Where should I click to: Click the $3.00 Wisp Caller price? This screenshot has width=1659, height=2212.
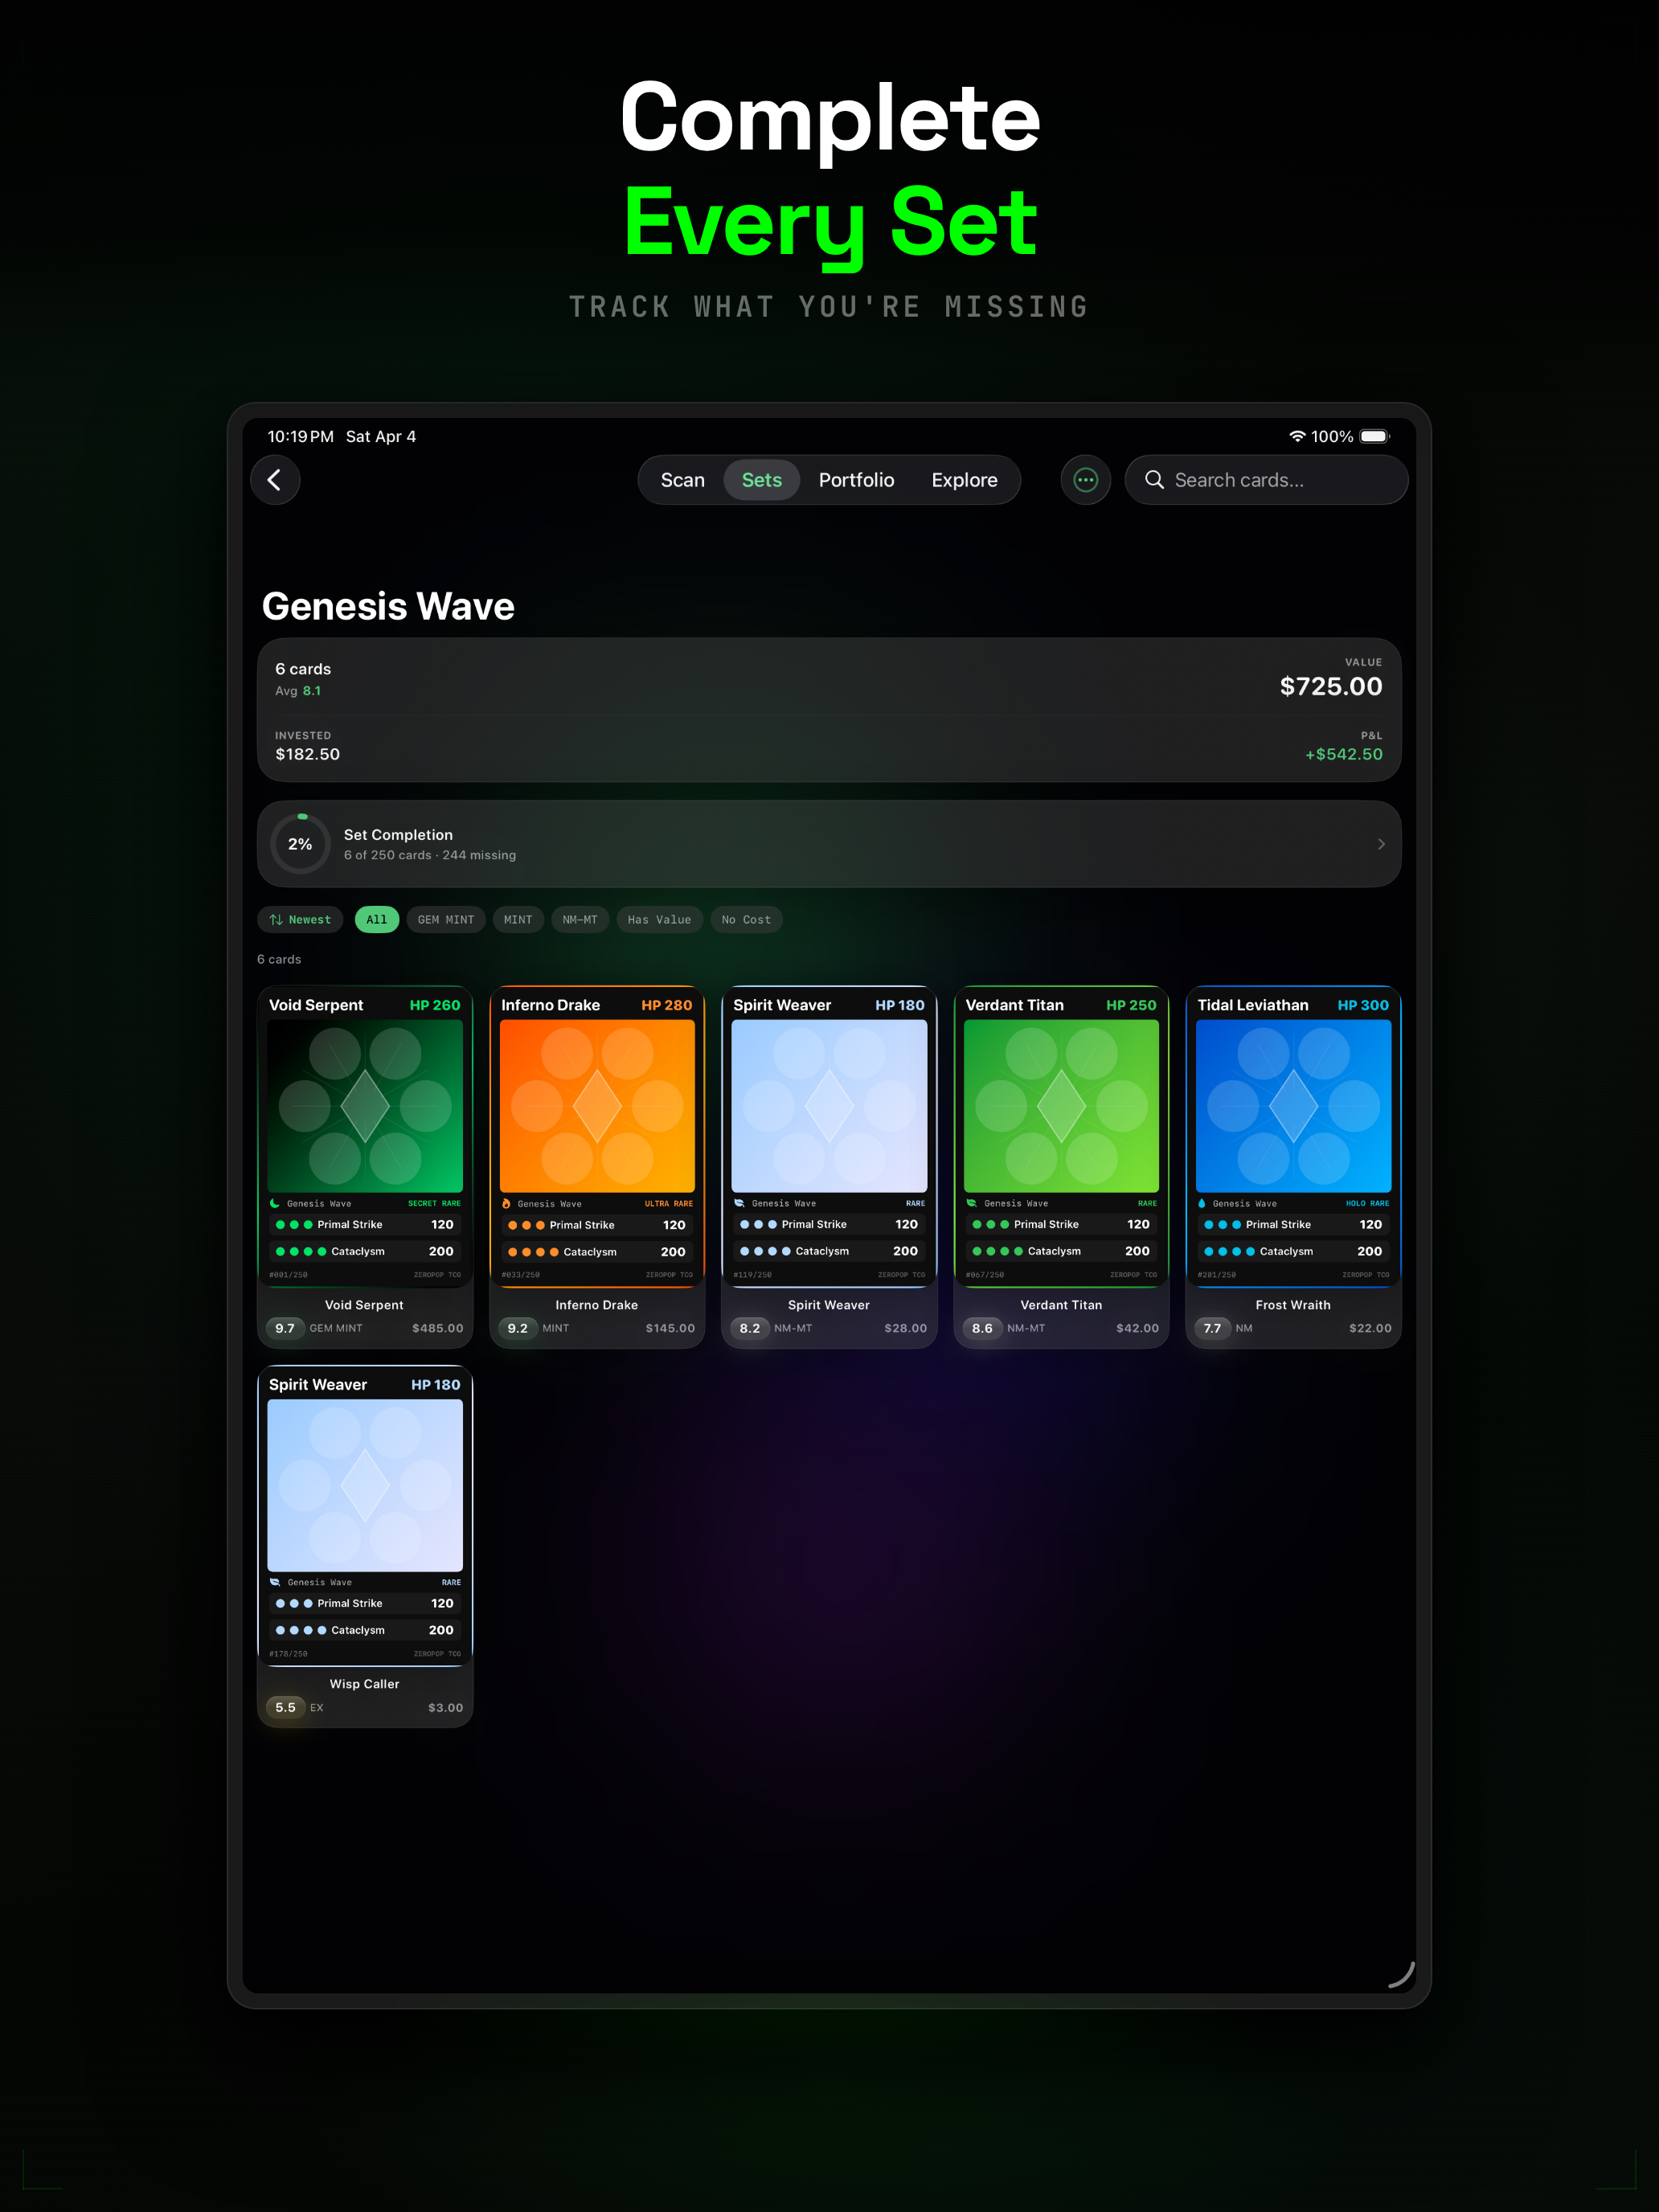pos(446,1707)
